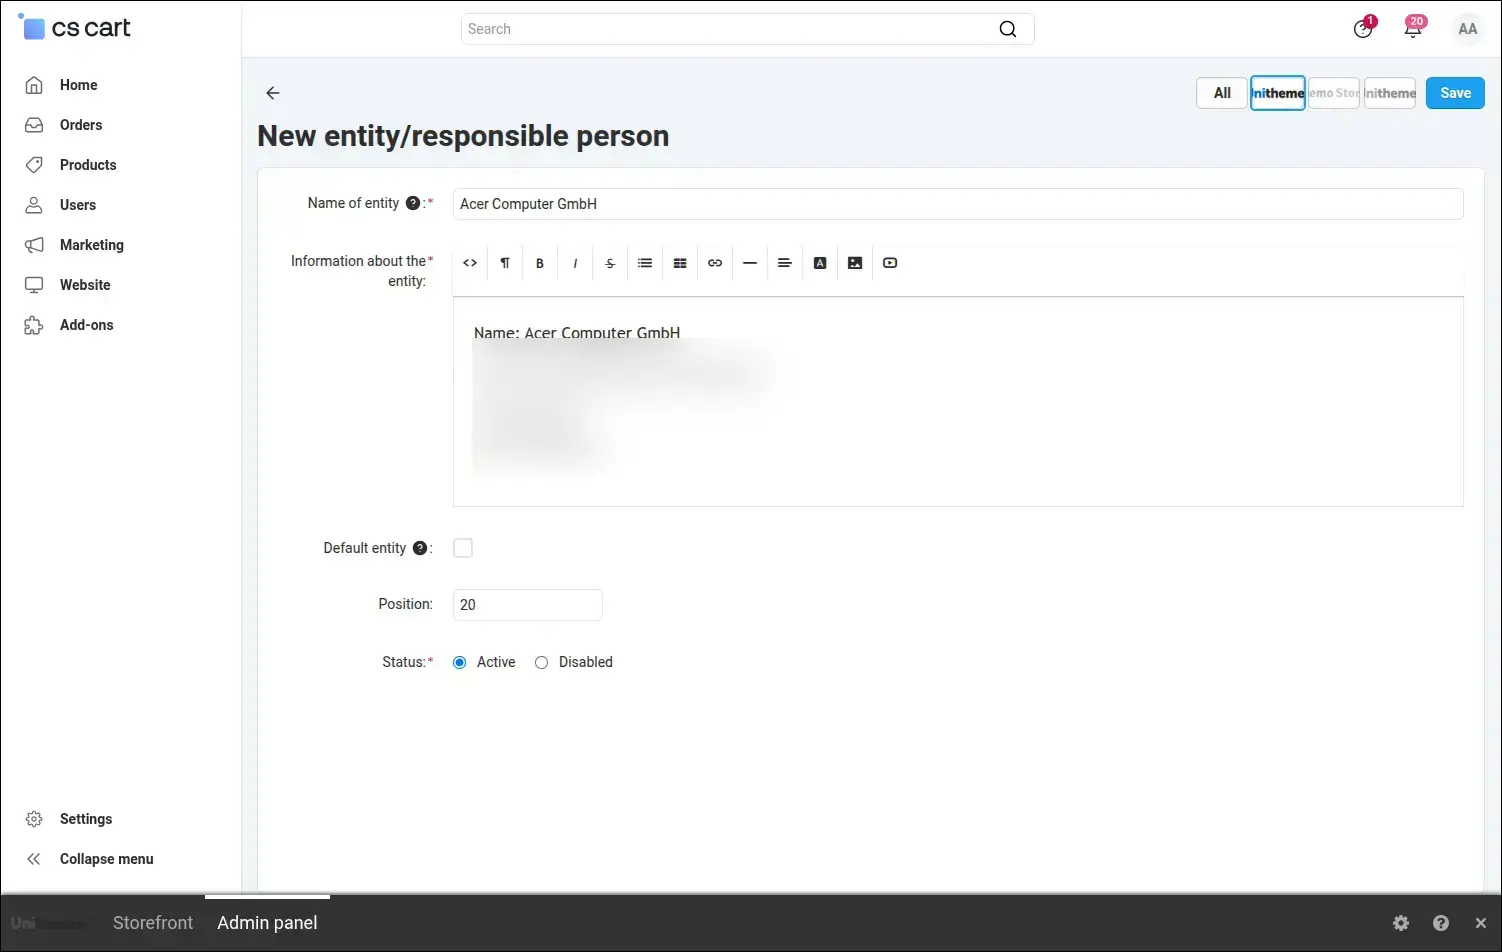Click the "New entity/responsible person" heading
1502x952 pixels.
coord(463,136)
